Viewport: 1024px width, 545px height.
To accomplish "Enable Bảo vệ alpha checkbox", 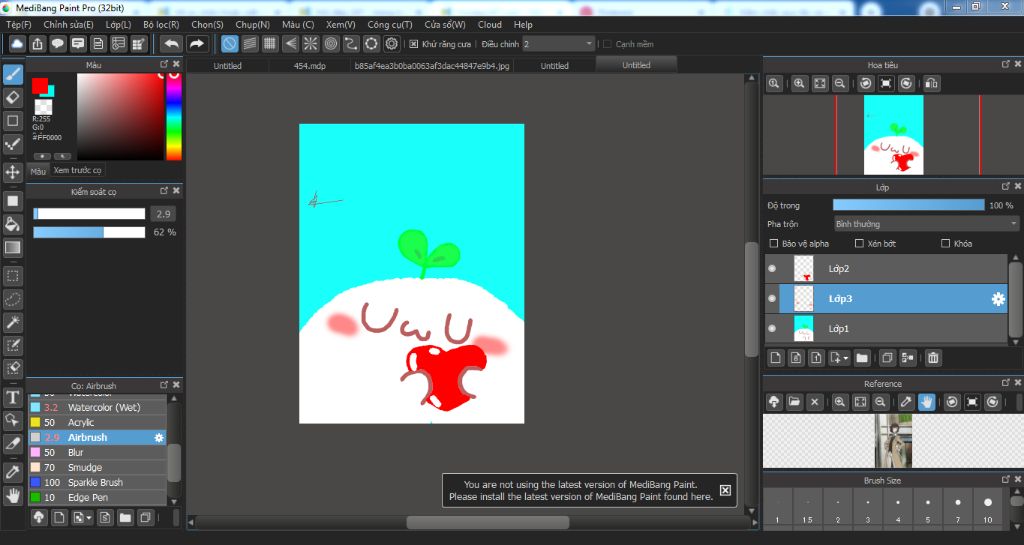I will tap(774, 243).
